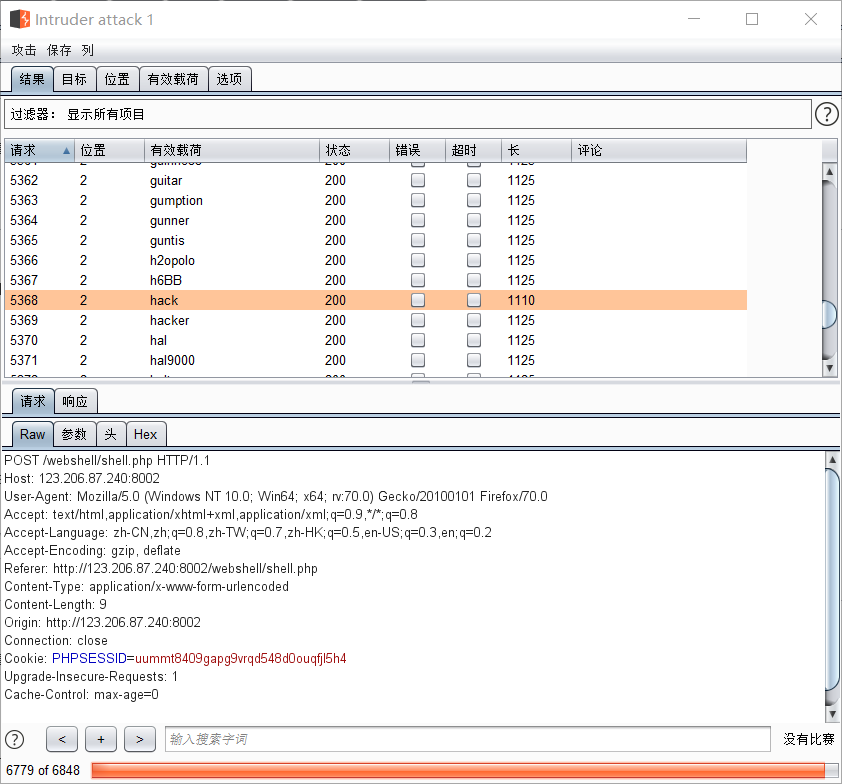The image size is (842, 784).
Task: Toggle error checkbox for hacker row
Action: (418, 320)
